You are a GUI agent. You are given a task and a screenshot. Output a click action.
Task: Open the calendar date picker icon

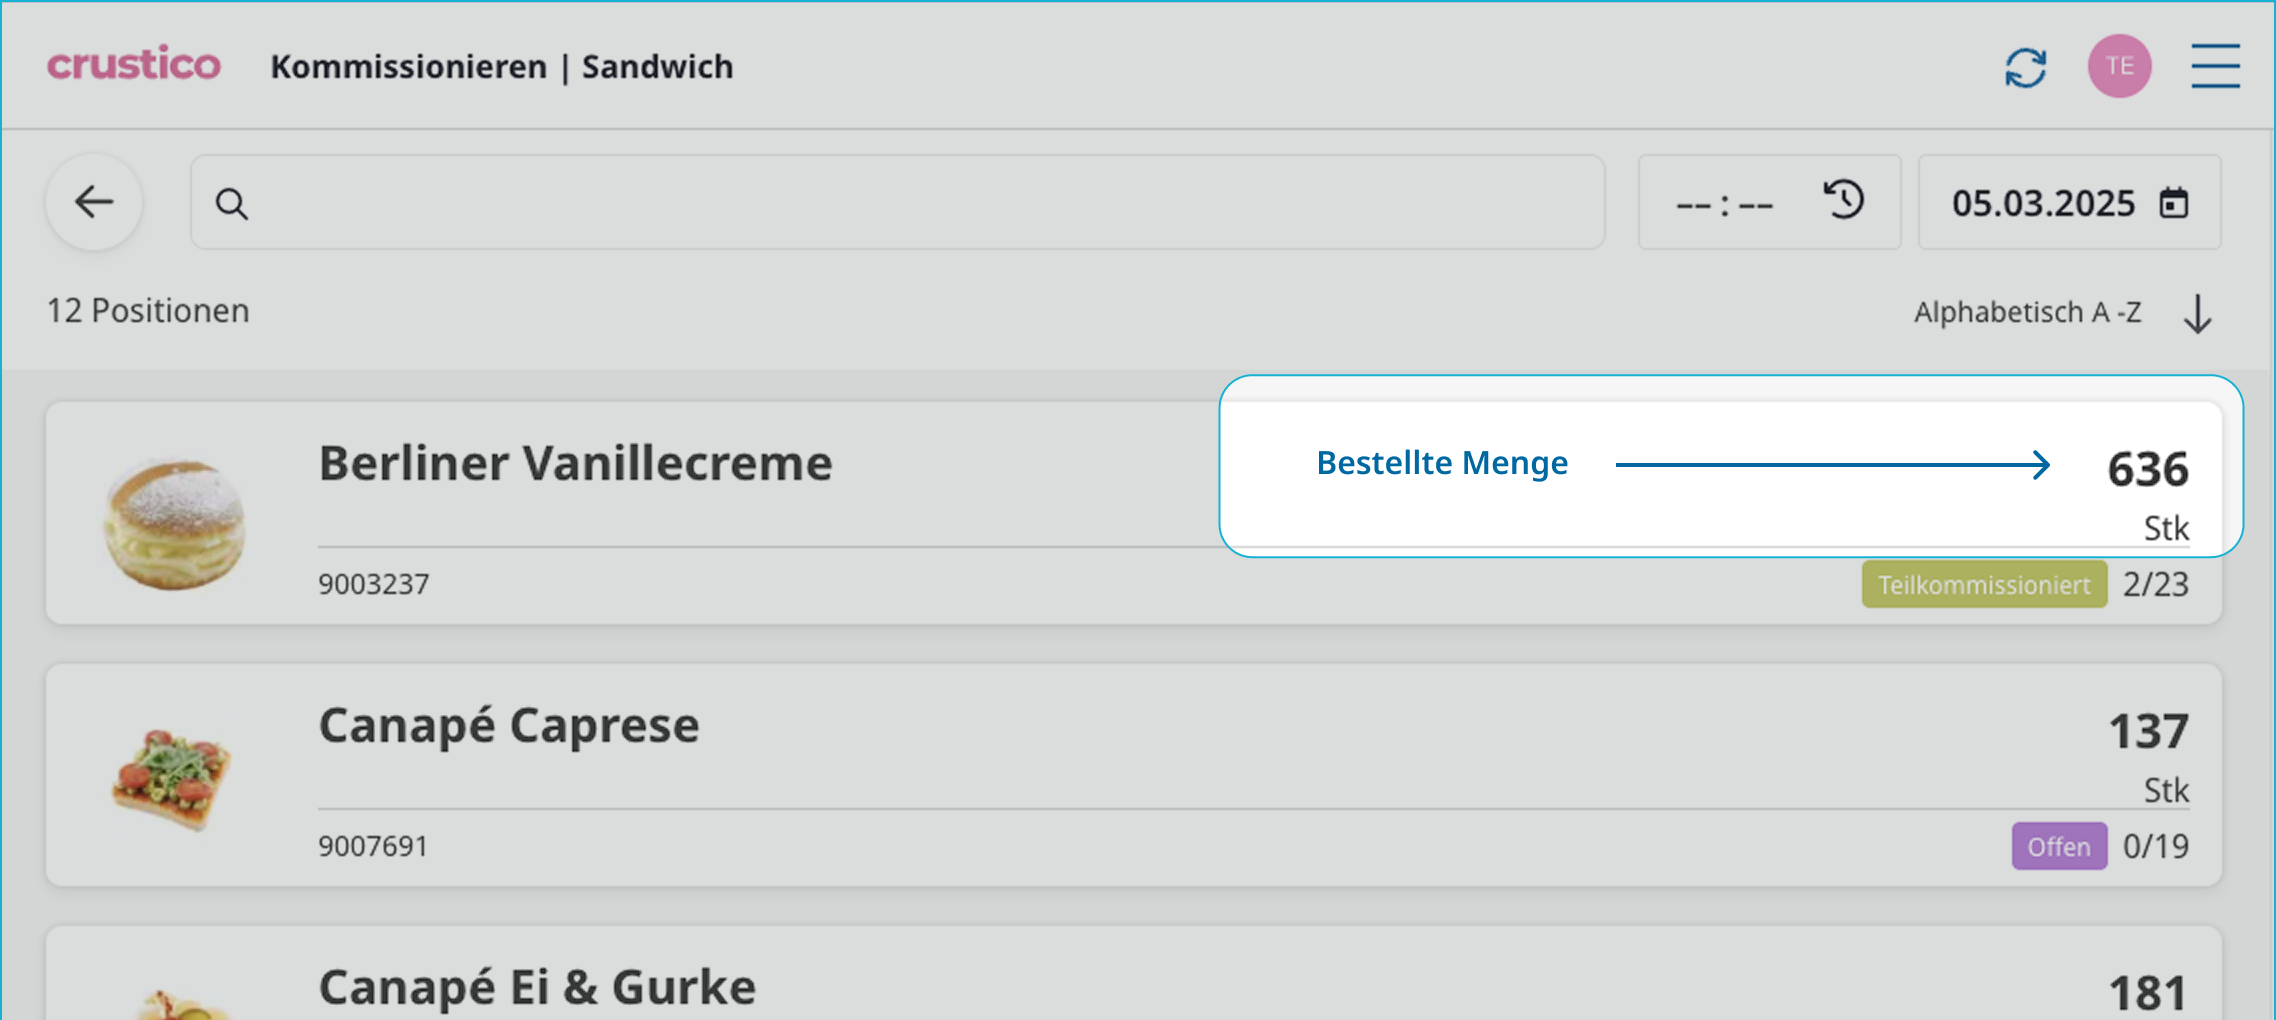tap(2174, 203)
